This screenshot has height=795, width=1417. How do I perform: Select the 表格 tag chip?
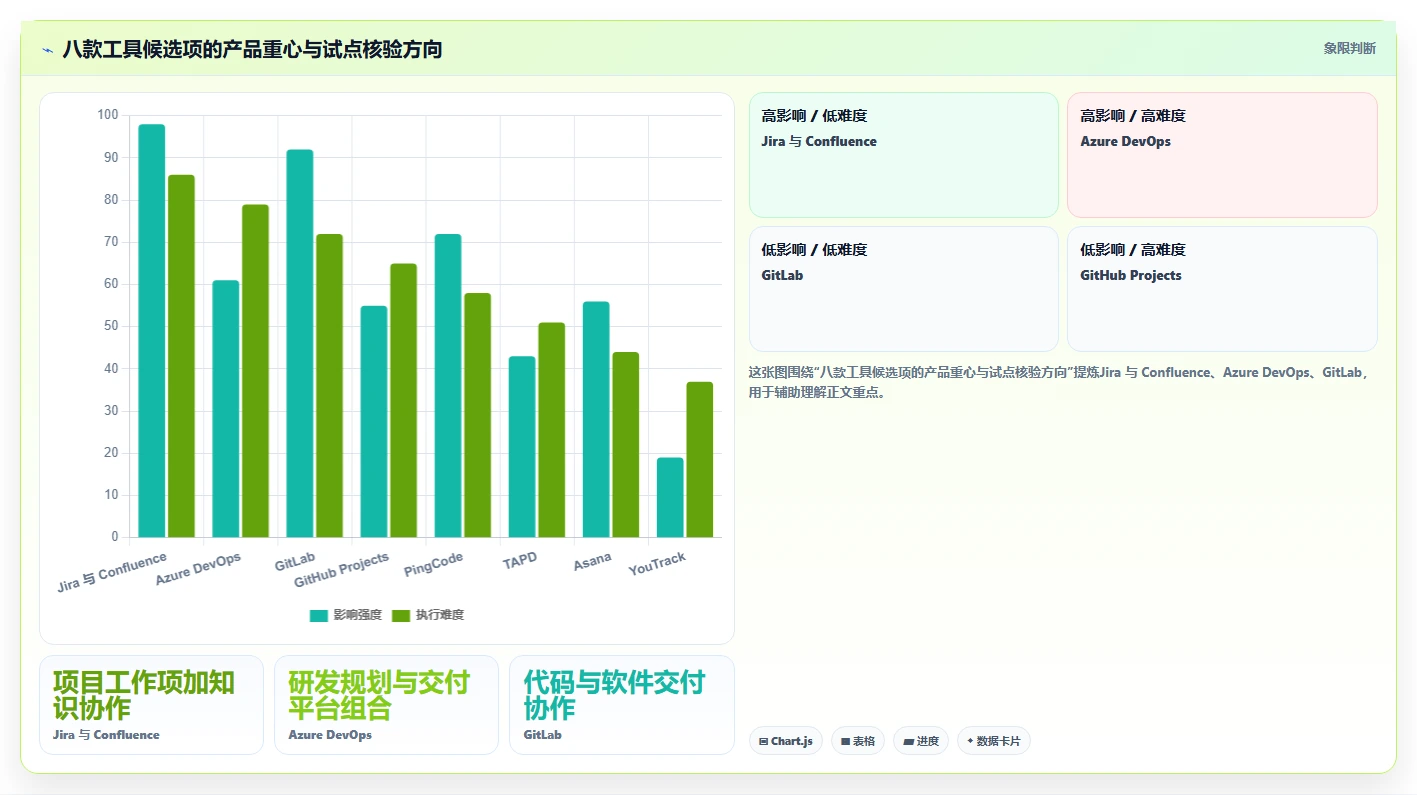click(858, 741)
